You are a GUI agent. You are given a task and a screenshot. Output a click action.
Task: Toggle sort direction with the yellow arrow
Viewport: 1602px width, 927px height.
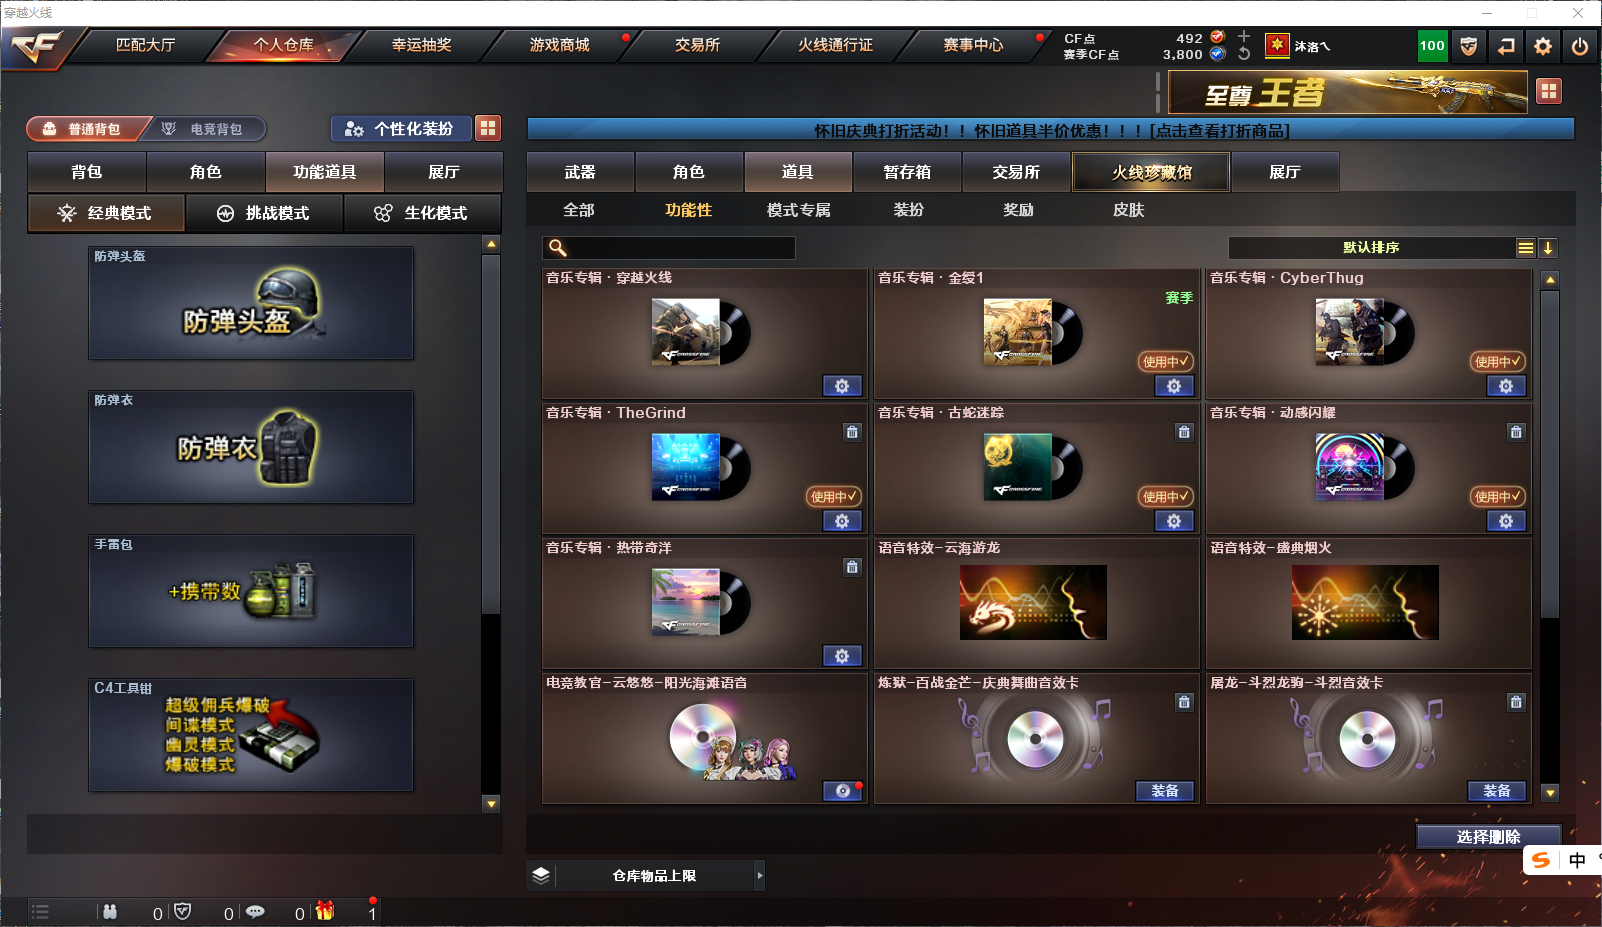1547,248
